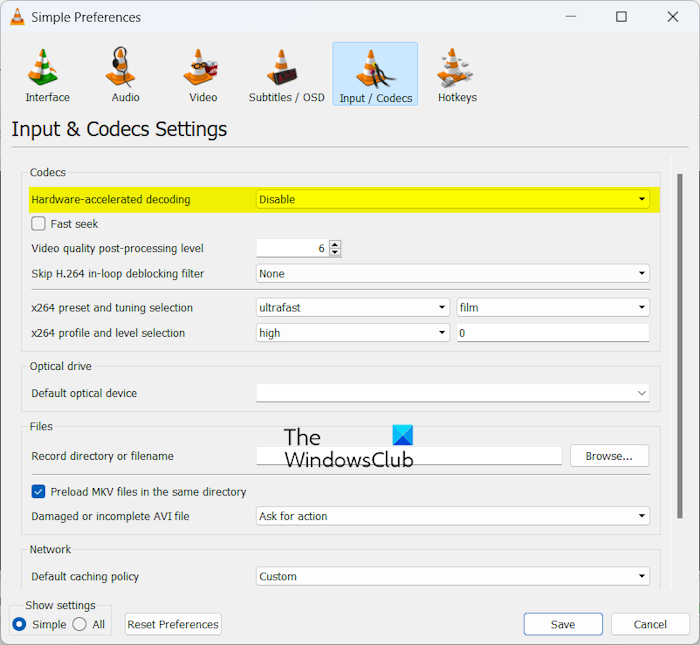Enable the Fast seek checkbox
The height and width of the screenshot is (645, 700).
[x=38, y=224]
